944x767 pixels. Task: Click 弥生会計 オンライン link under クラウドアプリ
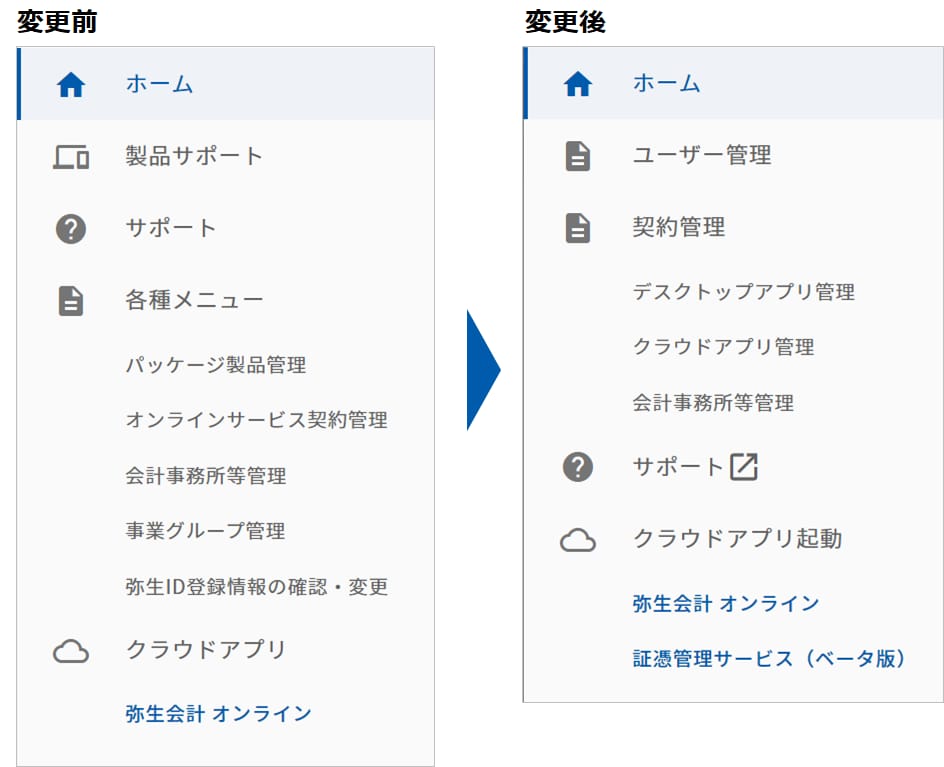pos(218,714)
